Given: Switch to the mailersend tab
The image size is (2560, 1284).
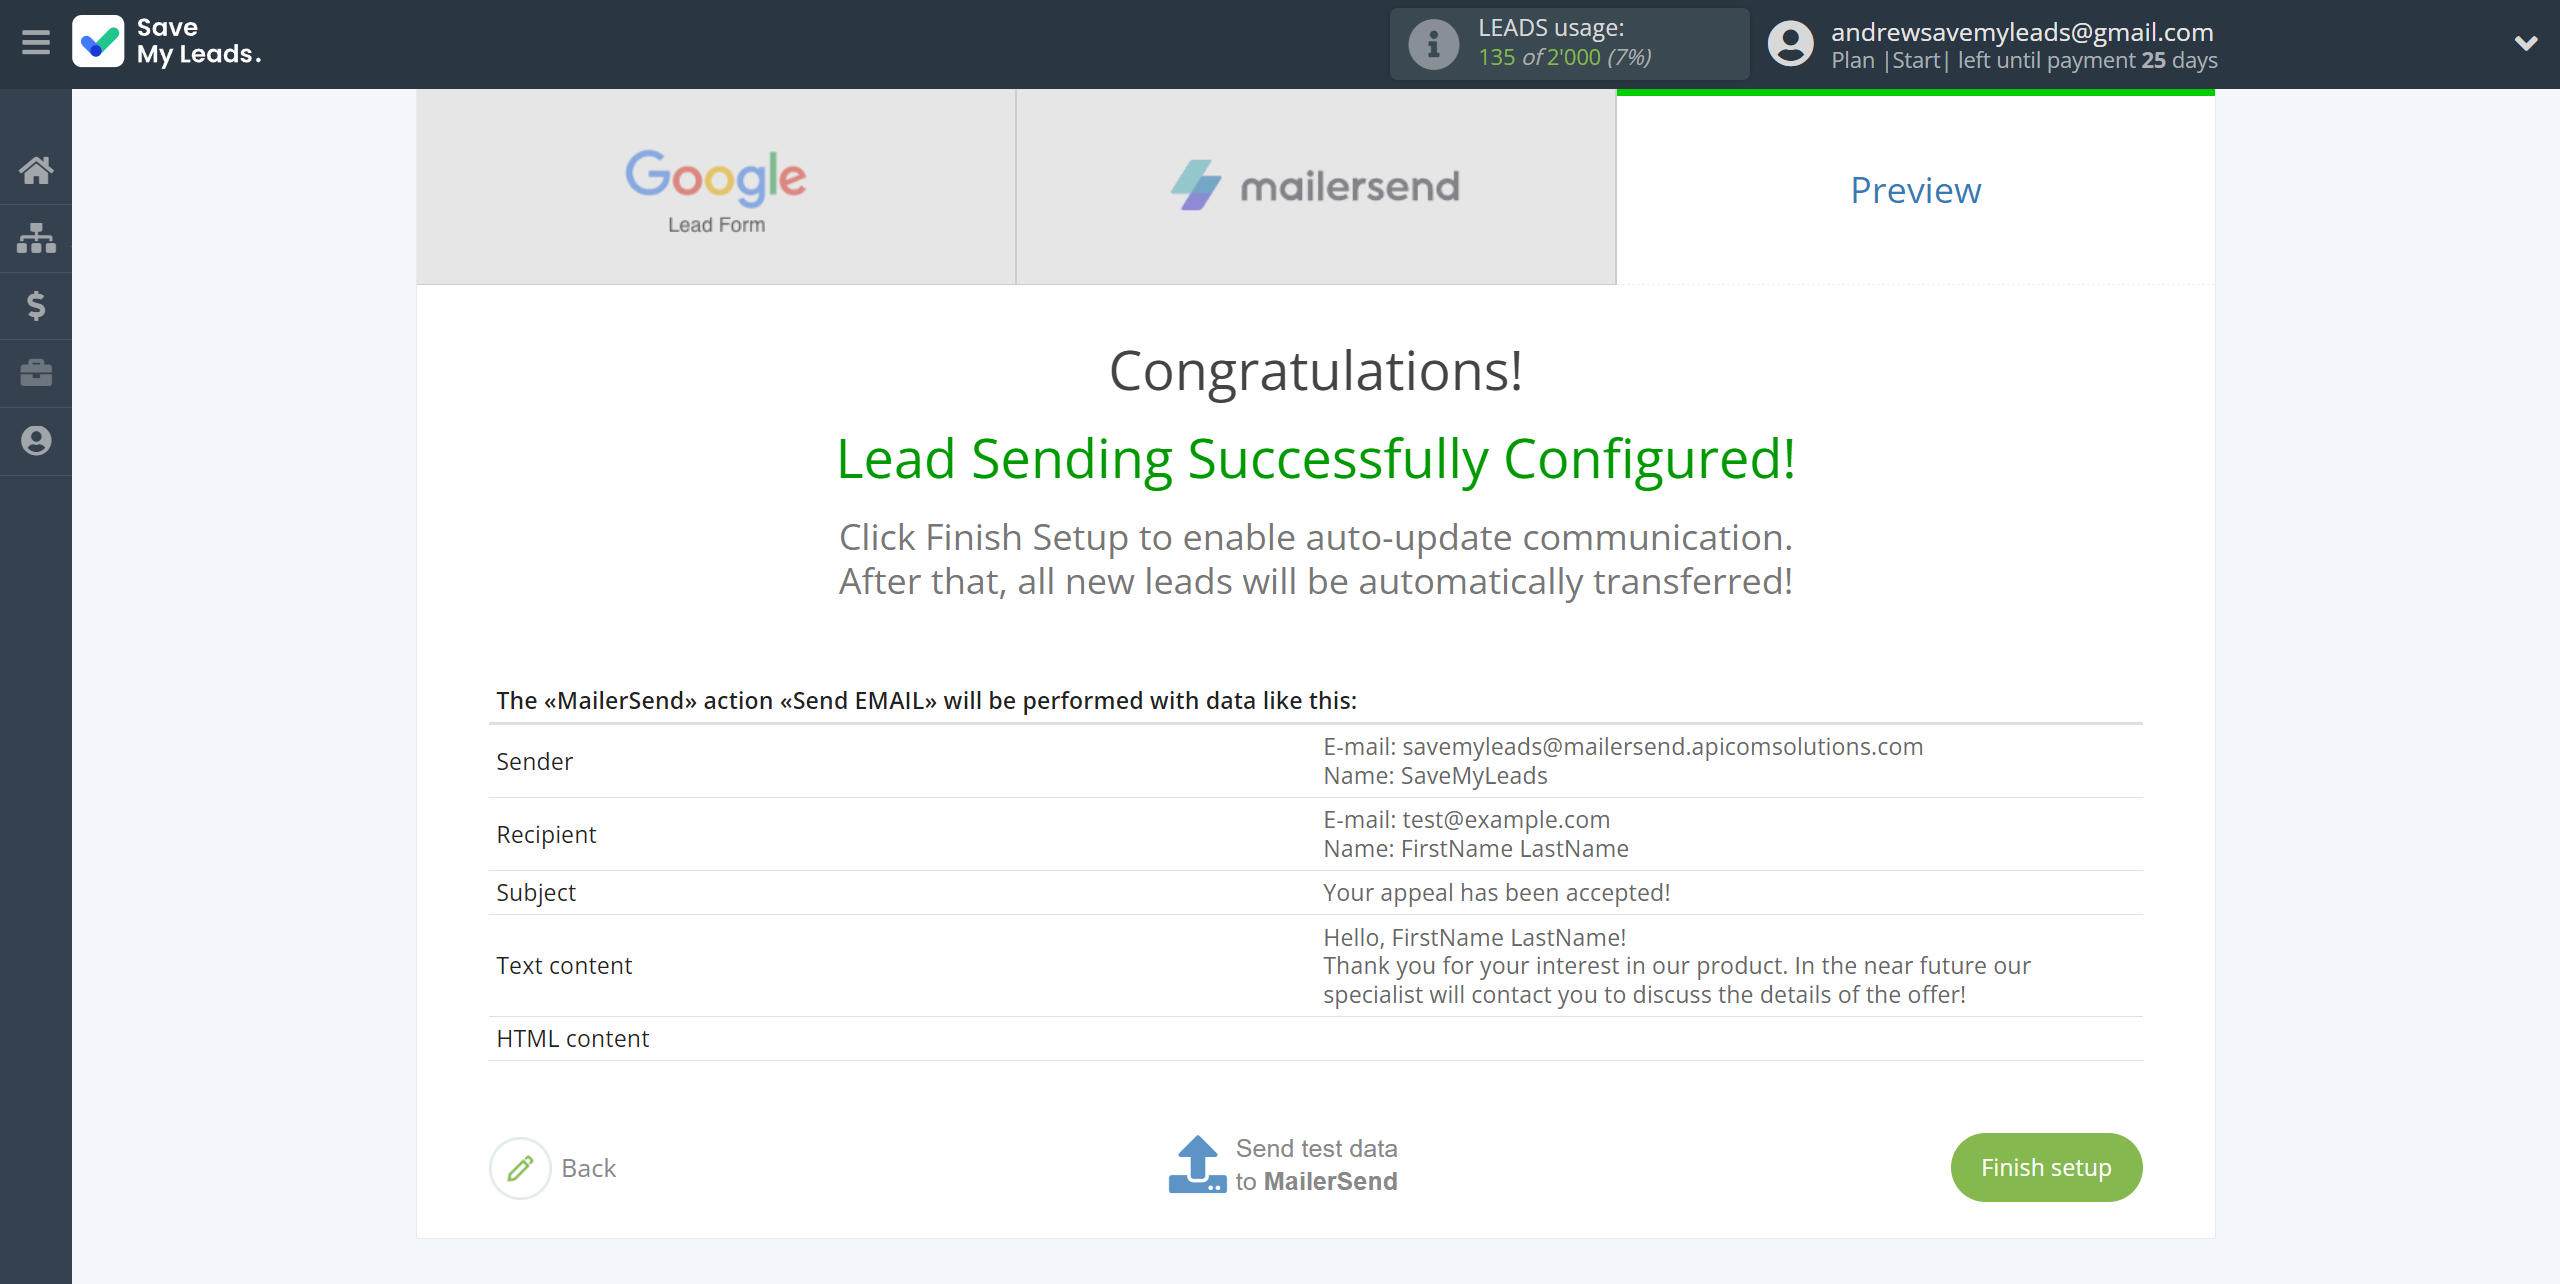Looking at the screenshot, I should tap(1316, 188).
